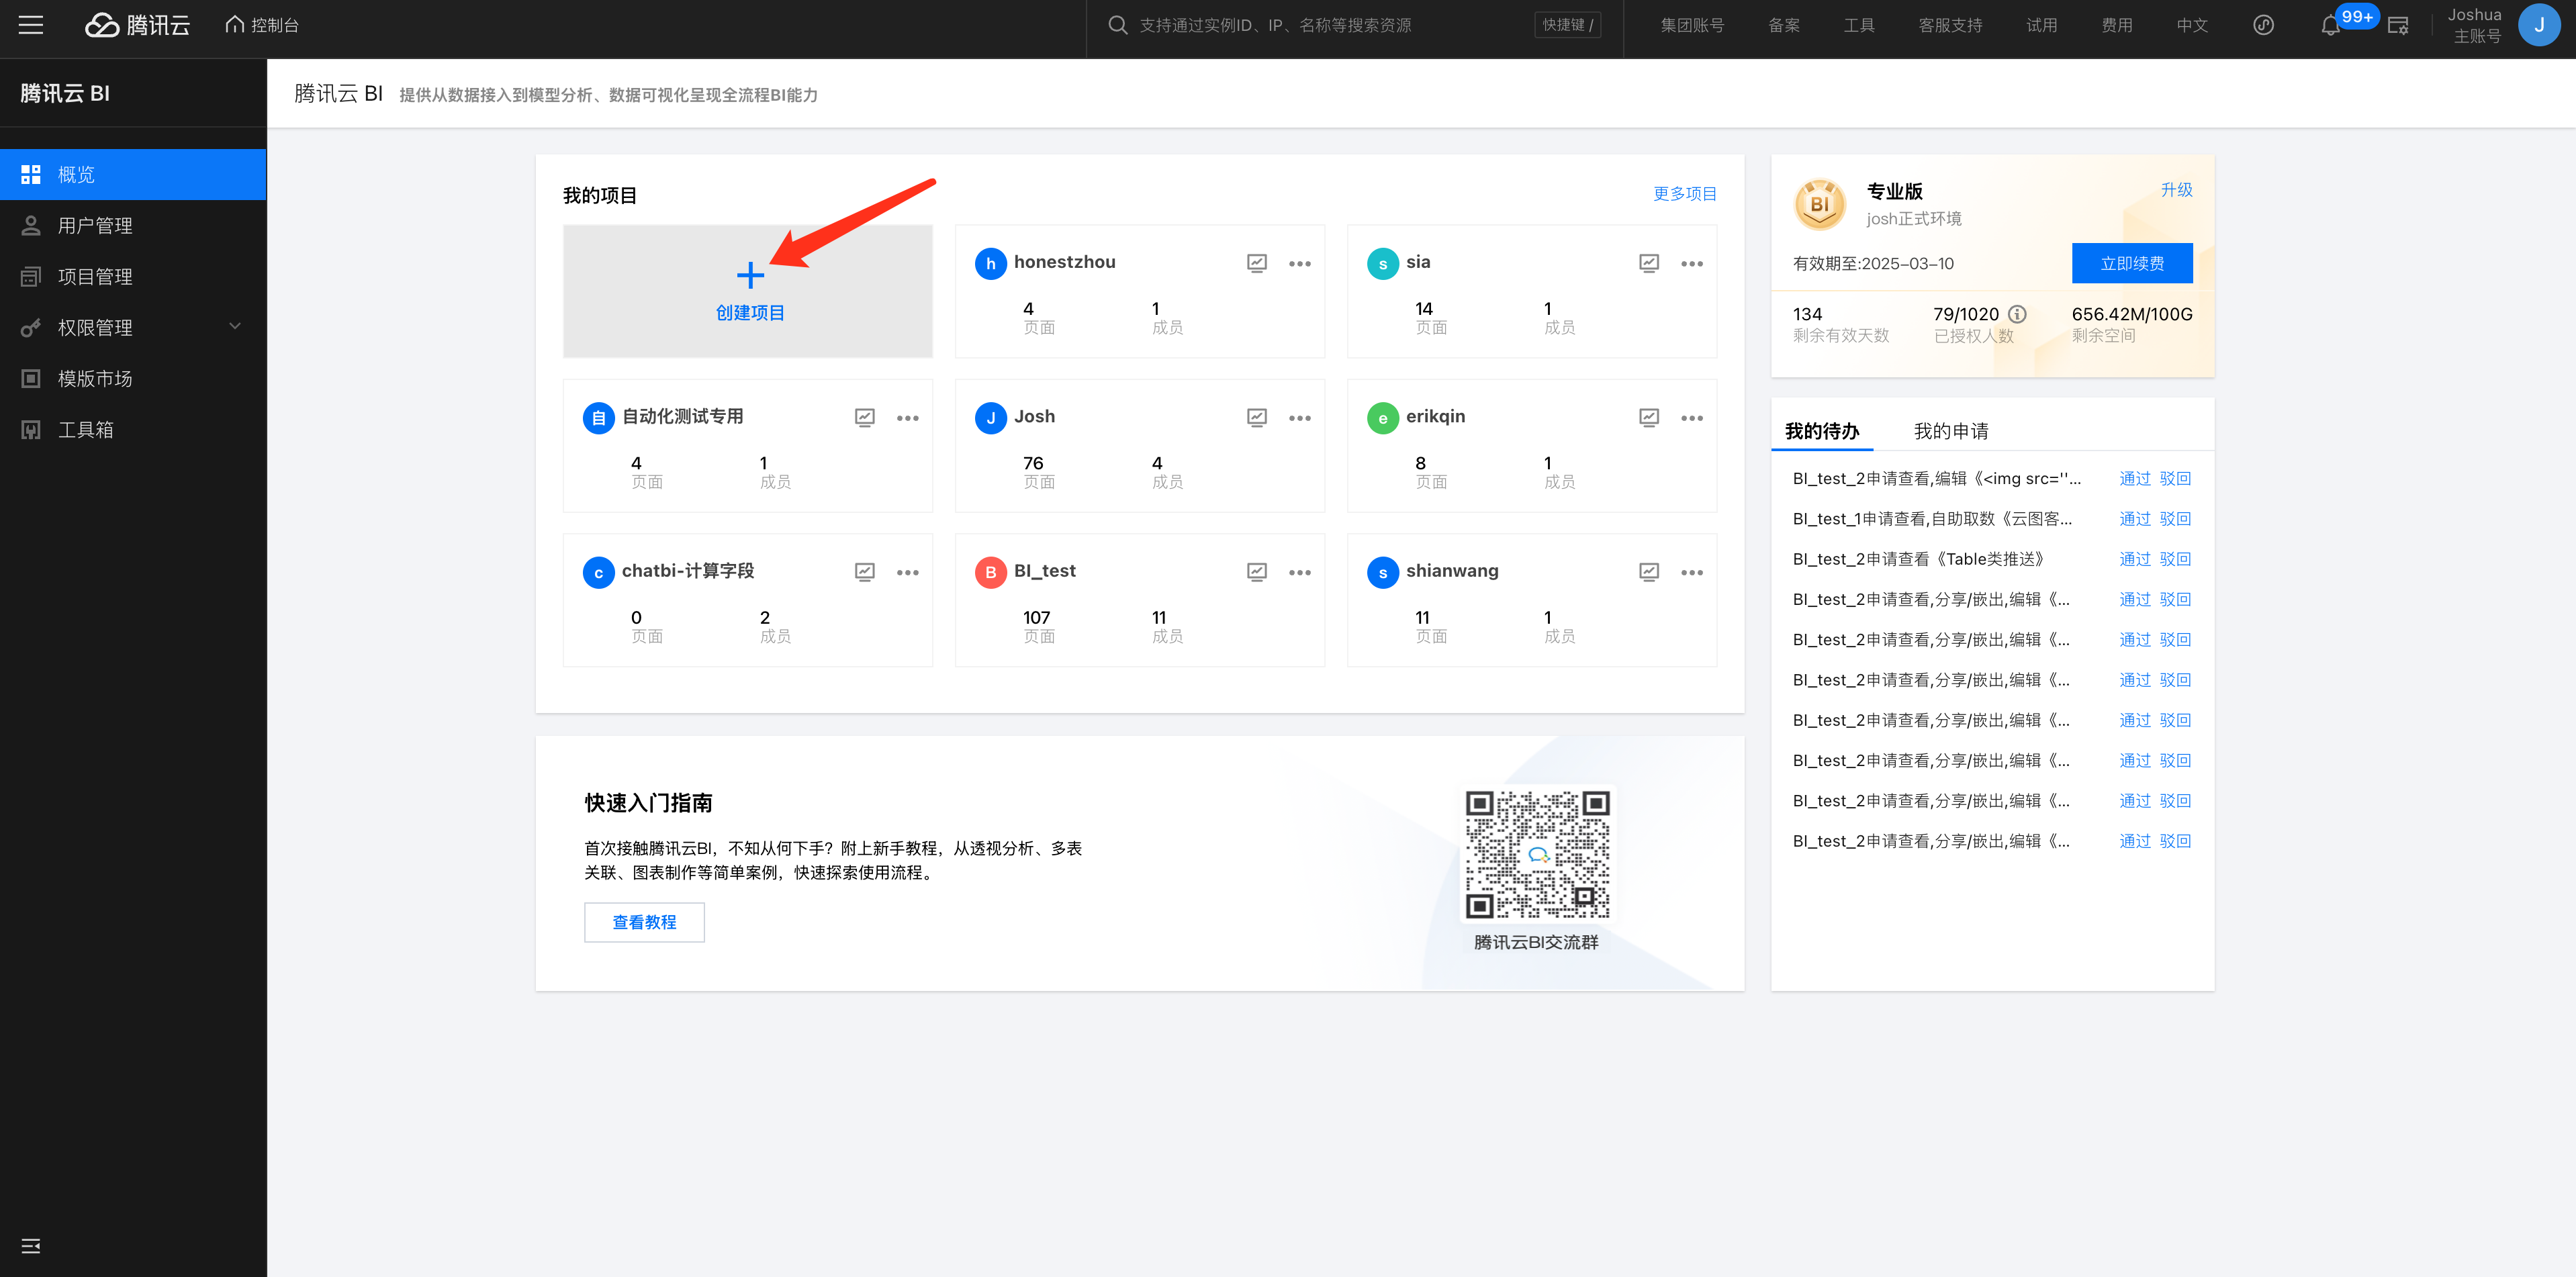Approve first BI_test_2 request with 通过
Screen dimensions: 2576x1277
pos(2134,478)
